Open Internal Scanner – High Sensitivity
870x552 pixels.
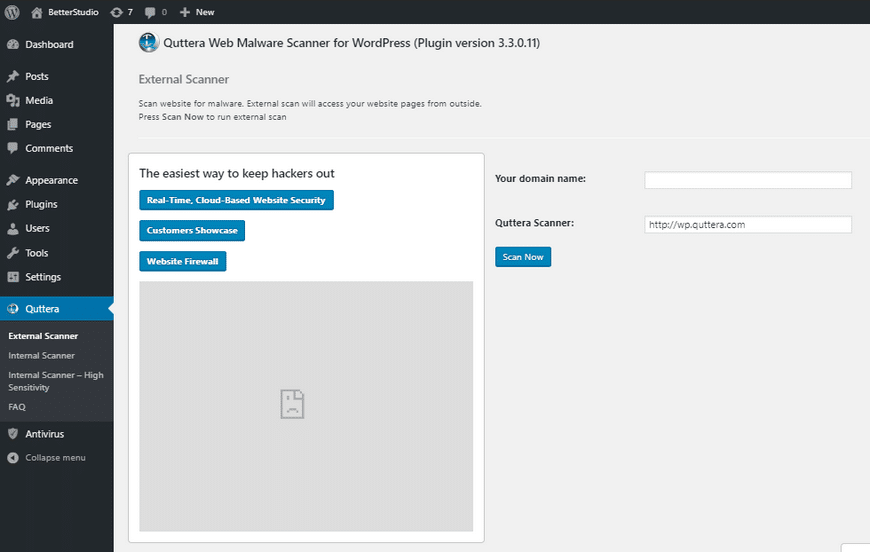(55, 381)
